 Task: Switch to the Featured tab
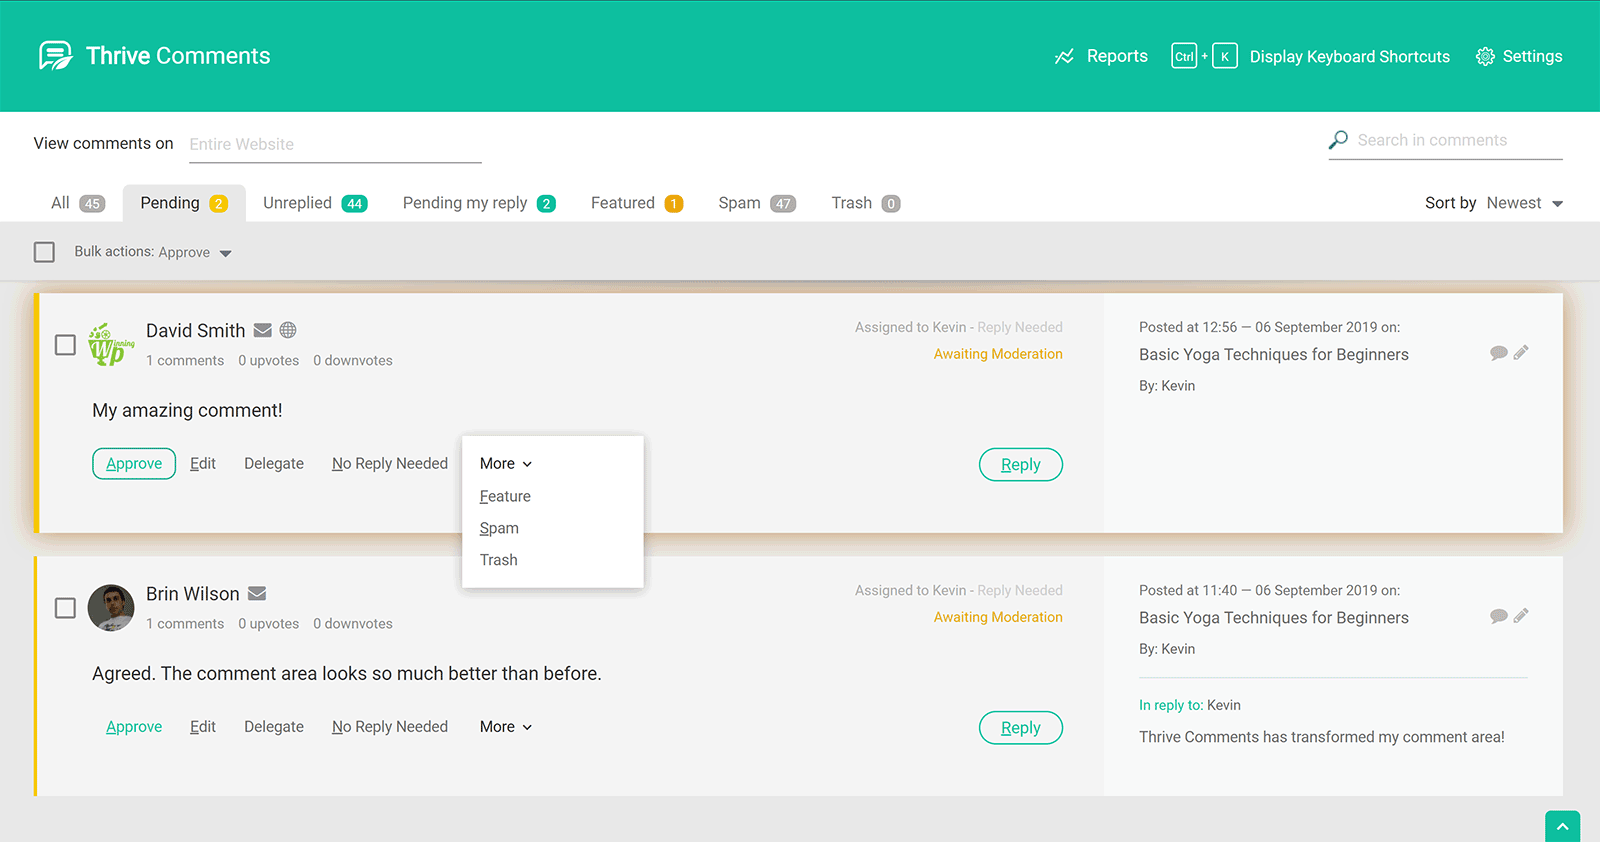[637, 203]
